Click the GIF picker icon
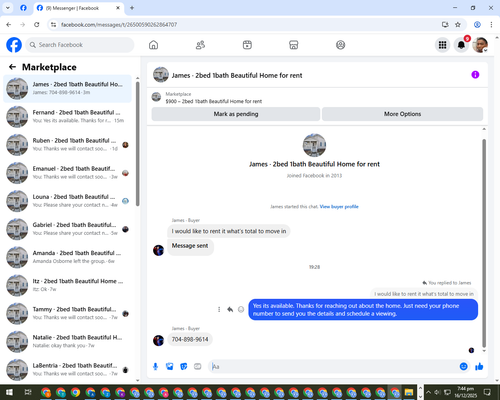 click(x=198, y=367)
